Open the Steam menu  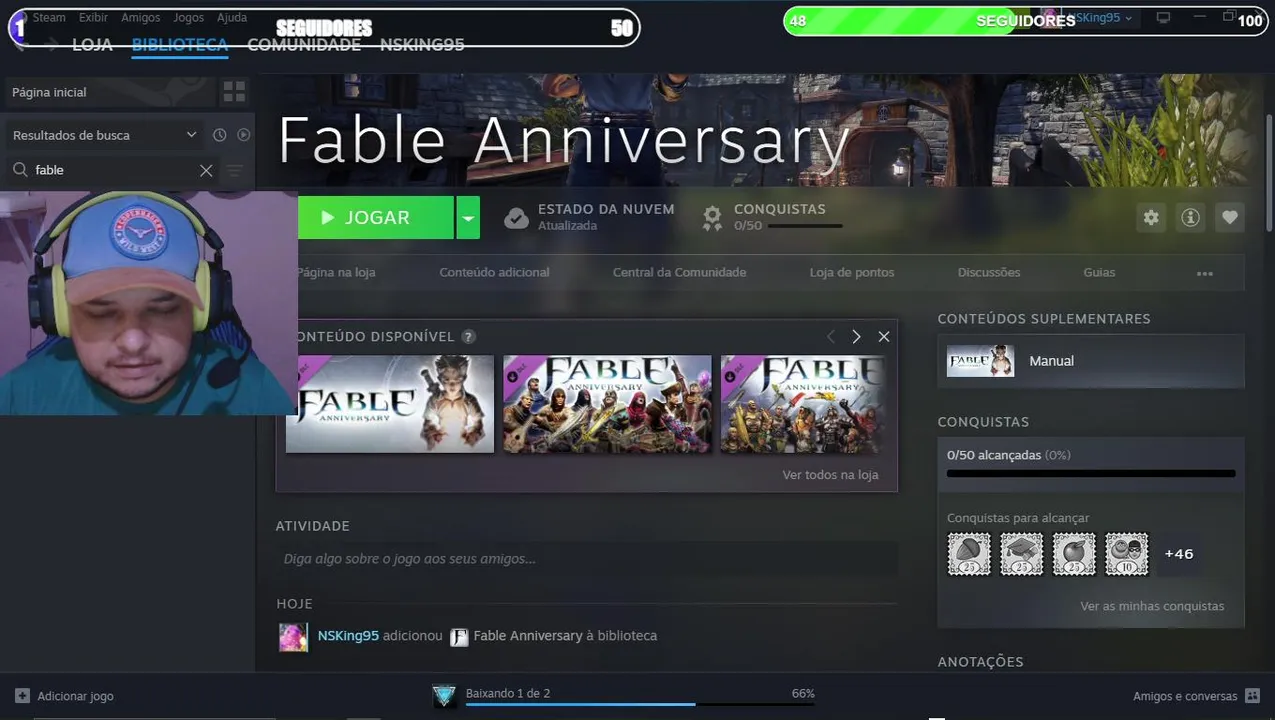pyautogui.click(x=49, y=18)
